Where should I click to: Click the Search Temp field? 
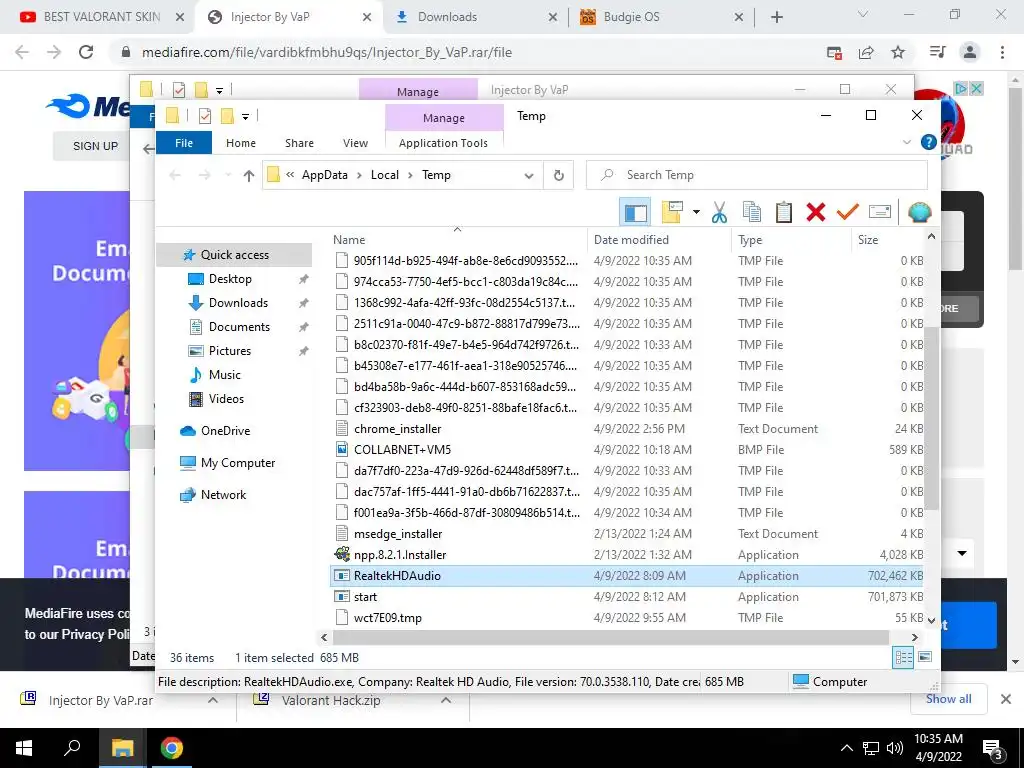(x=757, y=175)
